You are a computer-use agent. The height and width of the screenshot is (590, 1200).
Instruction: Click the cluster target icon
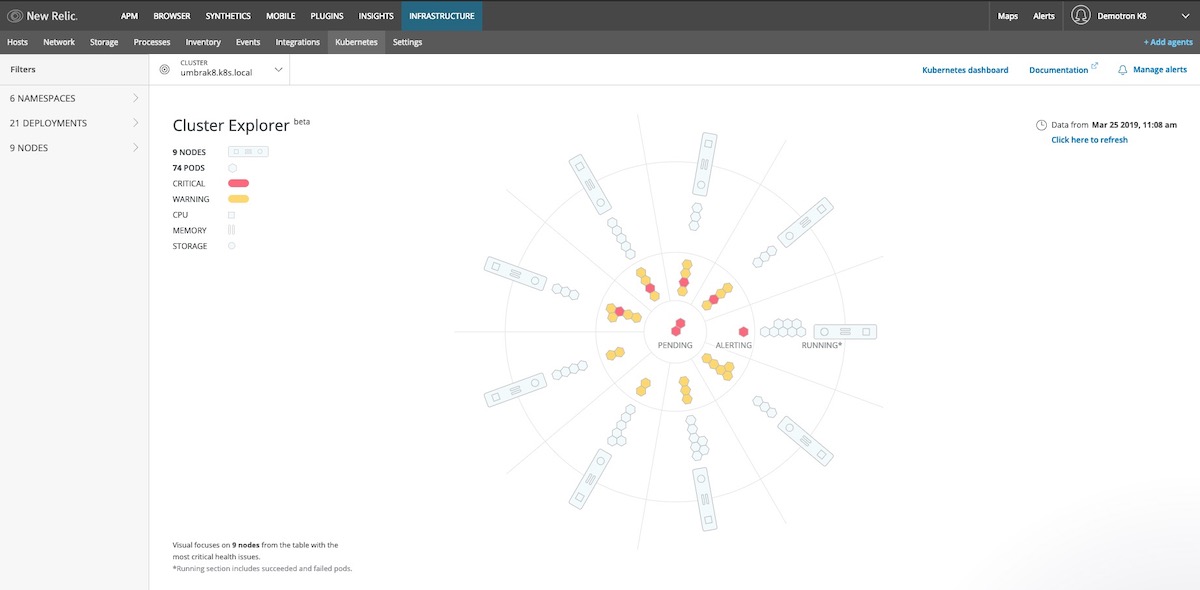tap(165, 70)
